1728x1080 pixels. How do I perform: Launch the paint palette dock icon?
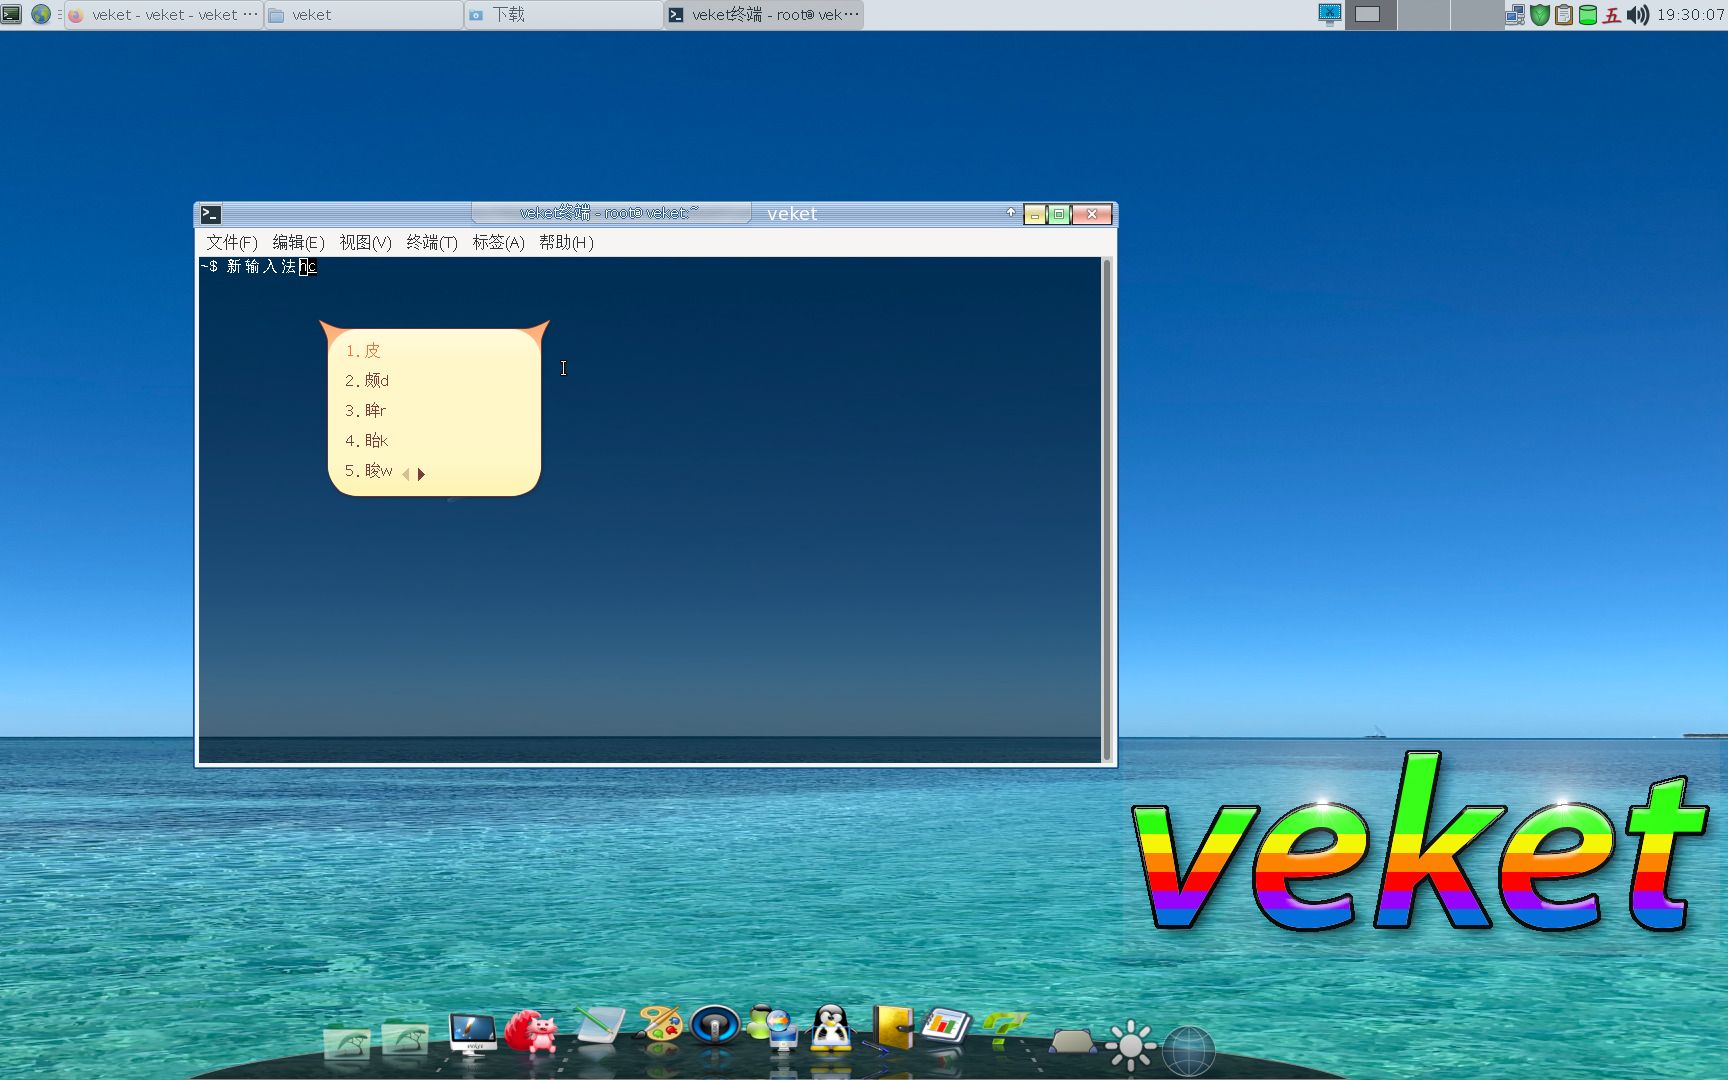(659, 1024)
